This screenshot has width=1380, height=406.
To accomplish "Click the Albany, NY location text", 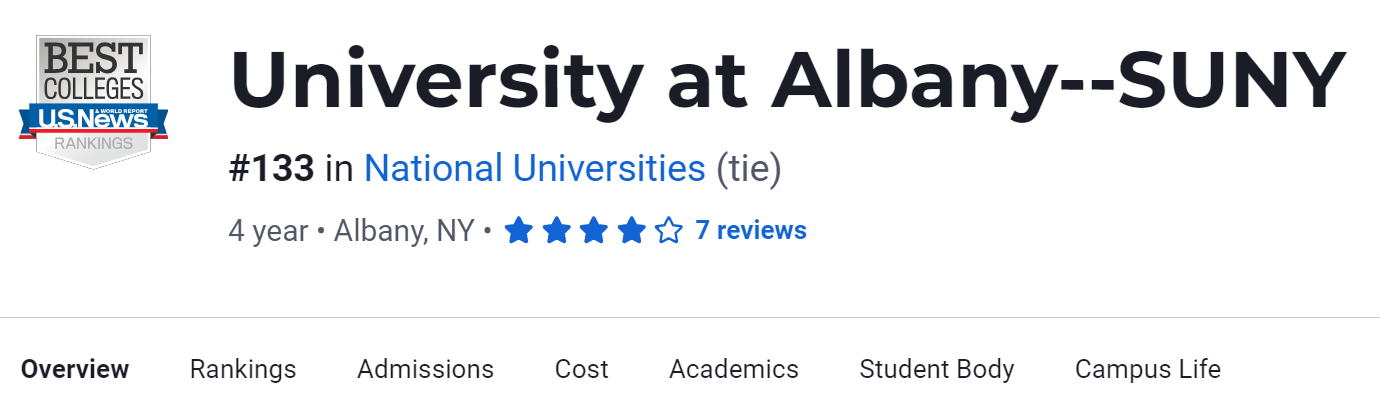I will click(404, 231).
